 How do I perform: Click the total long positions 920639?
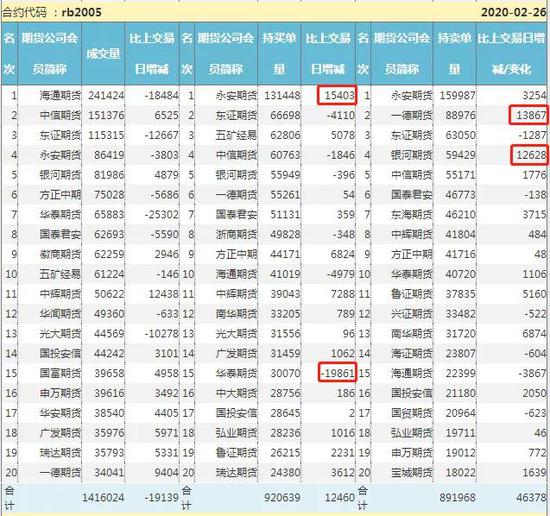(282, 498)
